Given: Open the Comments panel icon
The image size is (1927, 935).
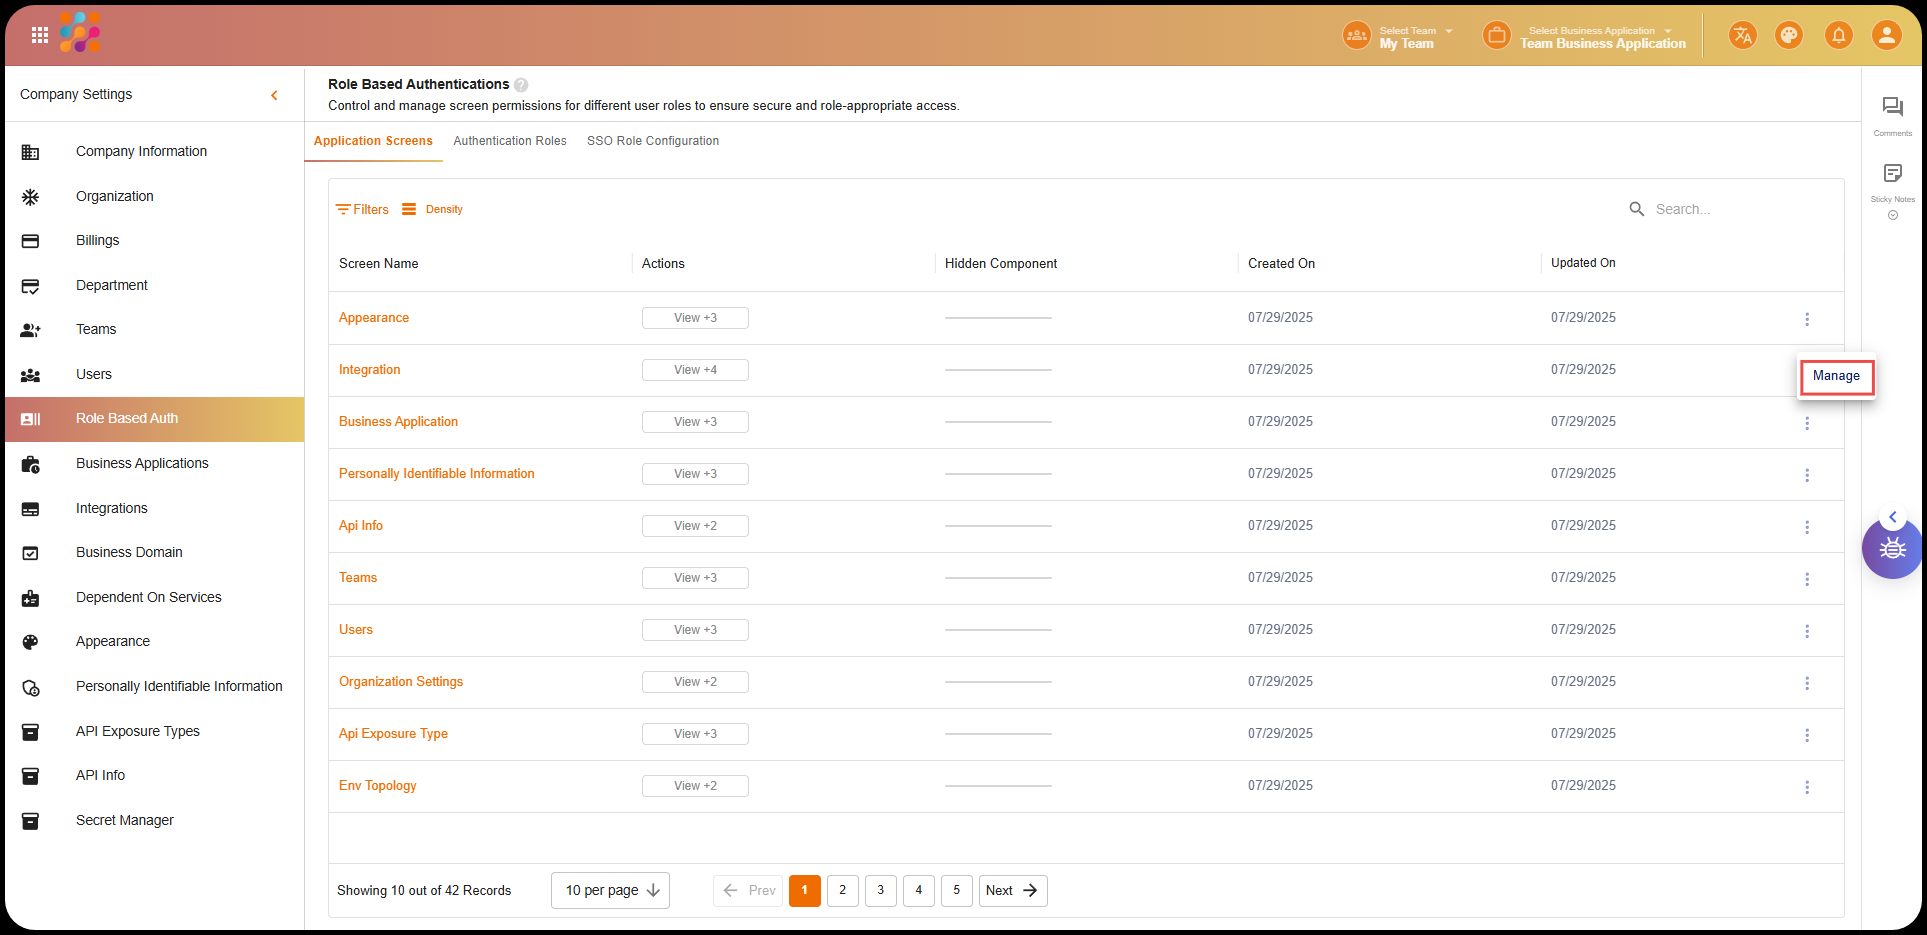Looking at the screenshot, I should (x=1892, y=108).
